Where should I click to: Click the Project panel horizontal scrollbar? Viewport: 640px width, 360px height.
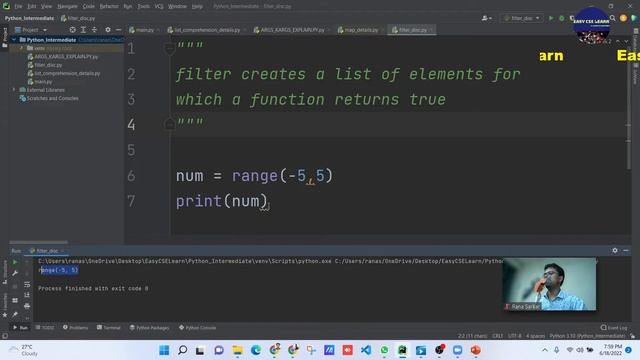point(38,242)
